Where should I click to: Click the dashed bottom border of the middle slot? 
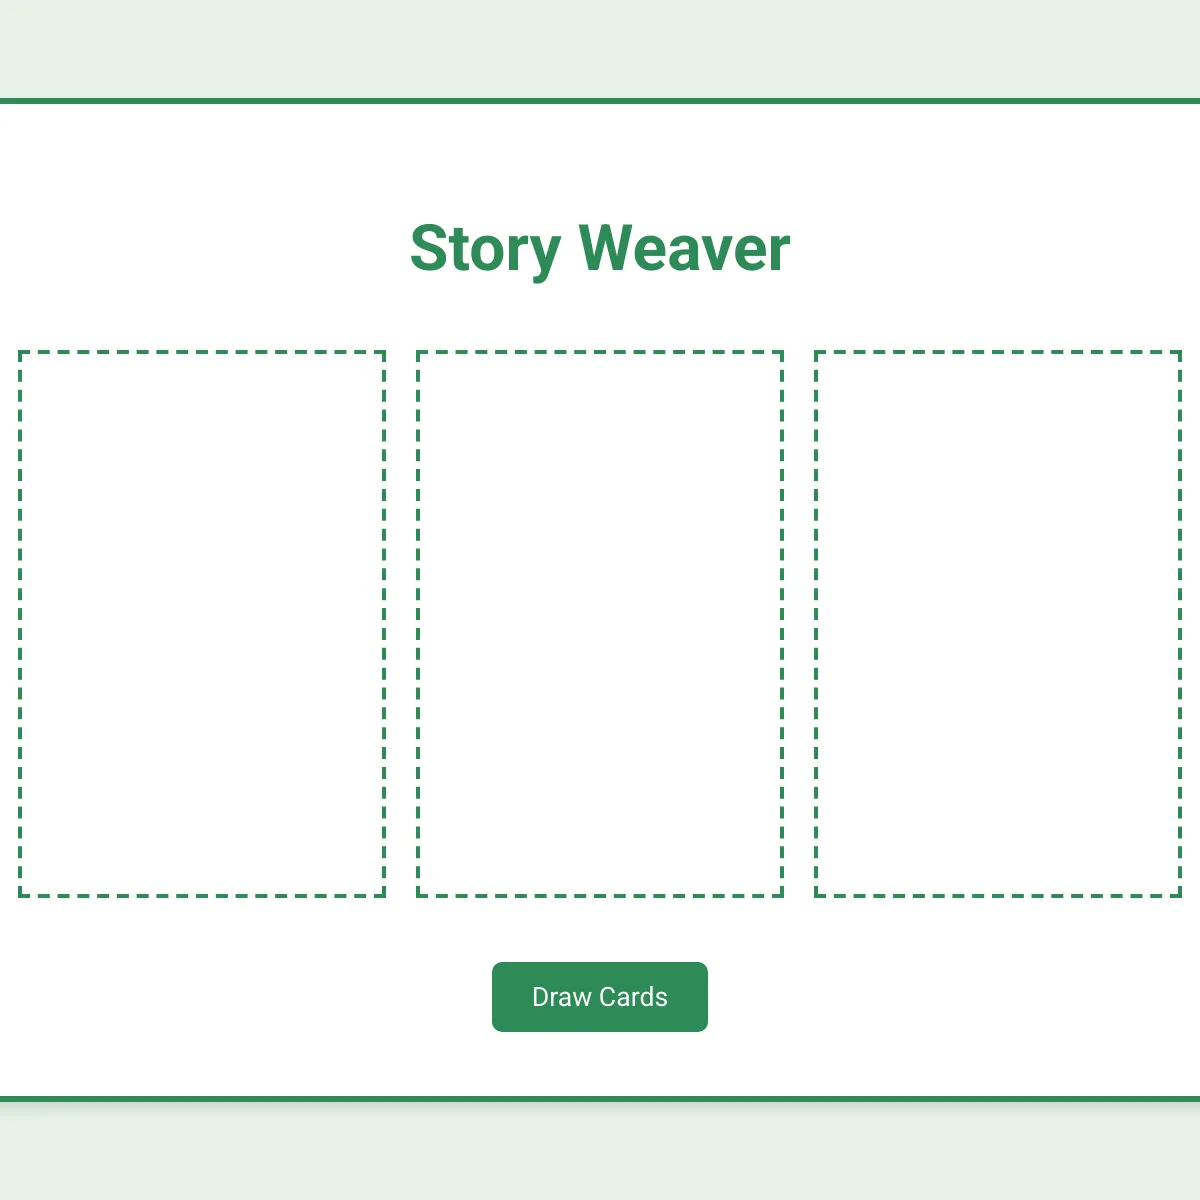click(600, 895)
